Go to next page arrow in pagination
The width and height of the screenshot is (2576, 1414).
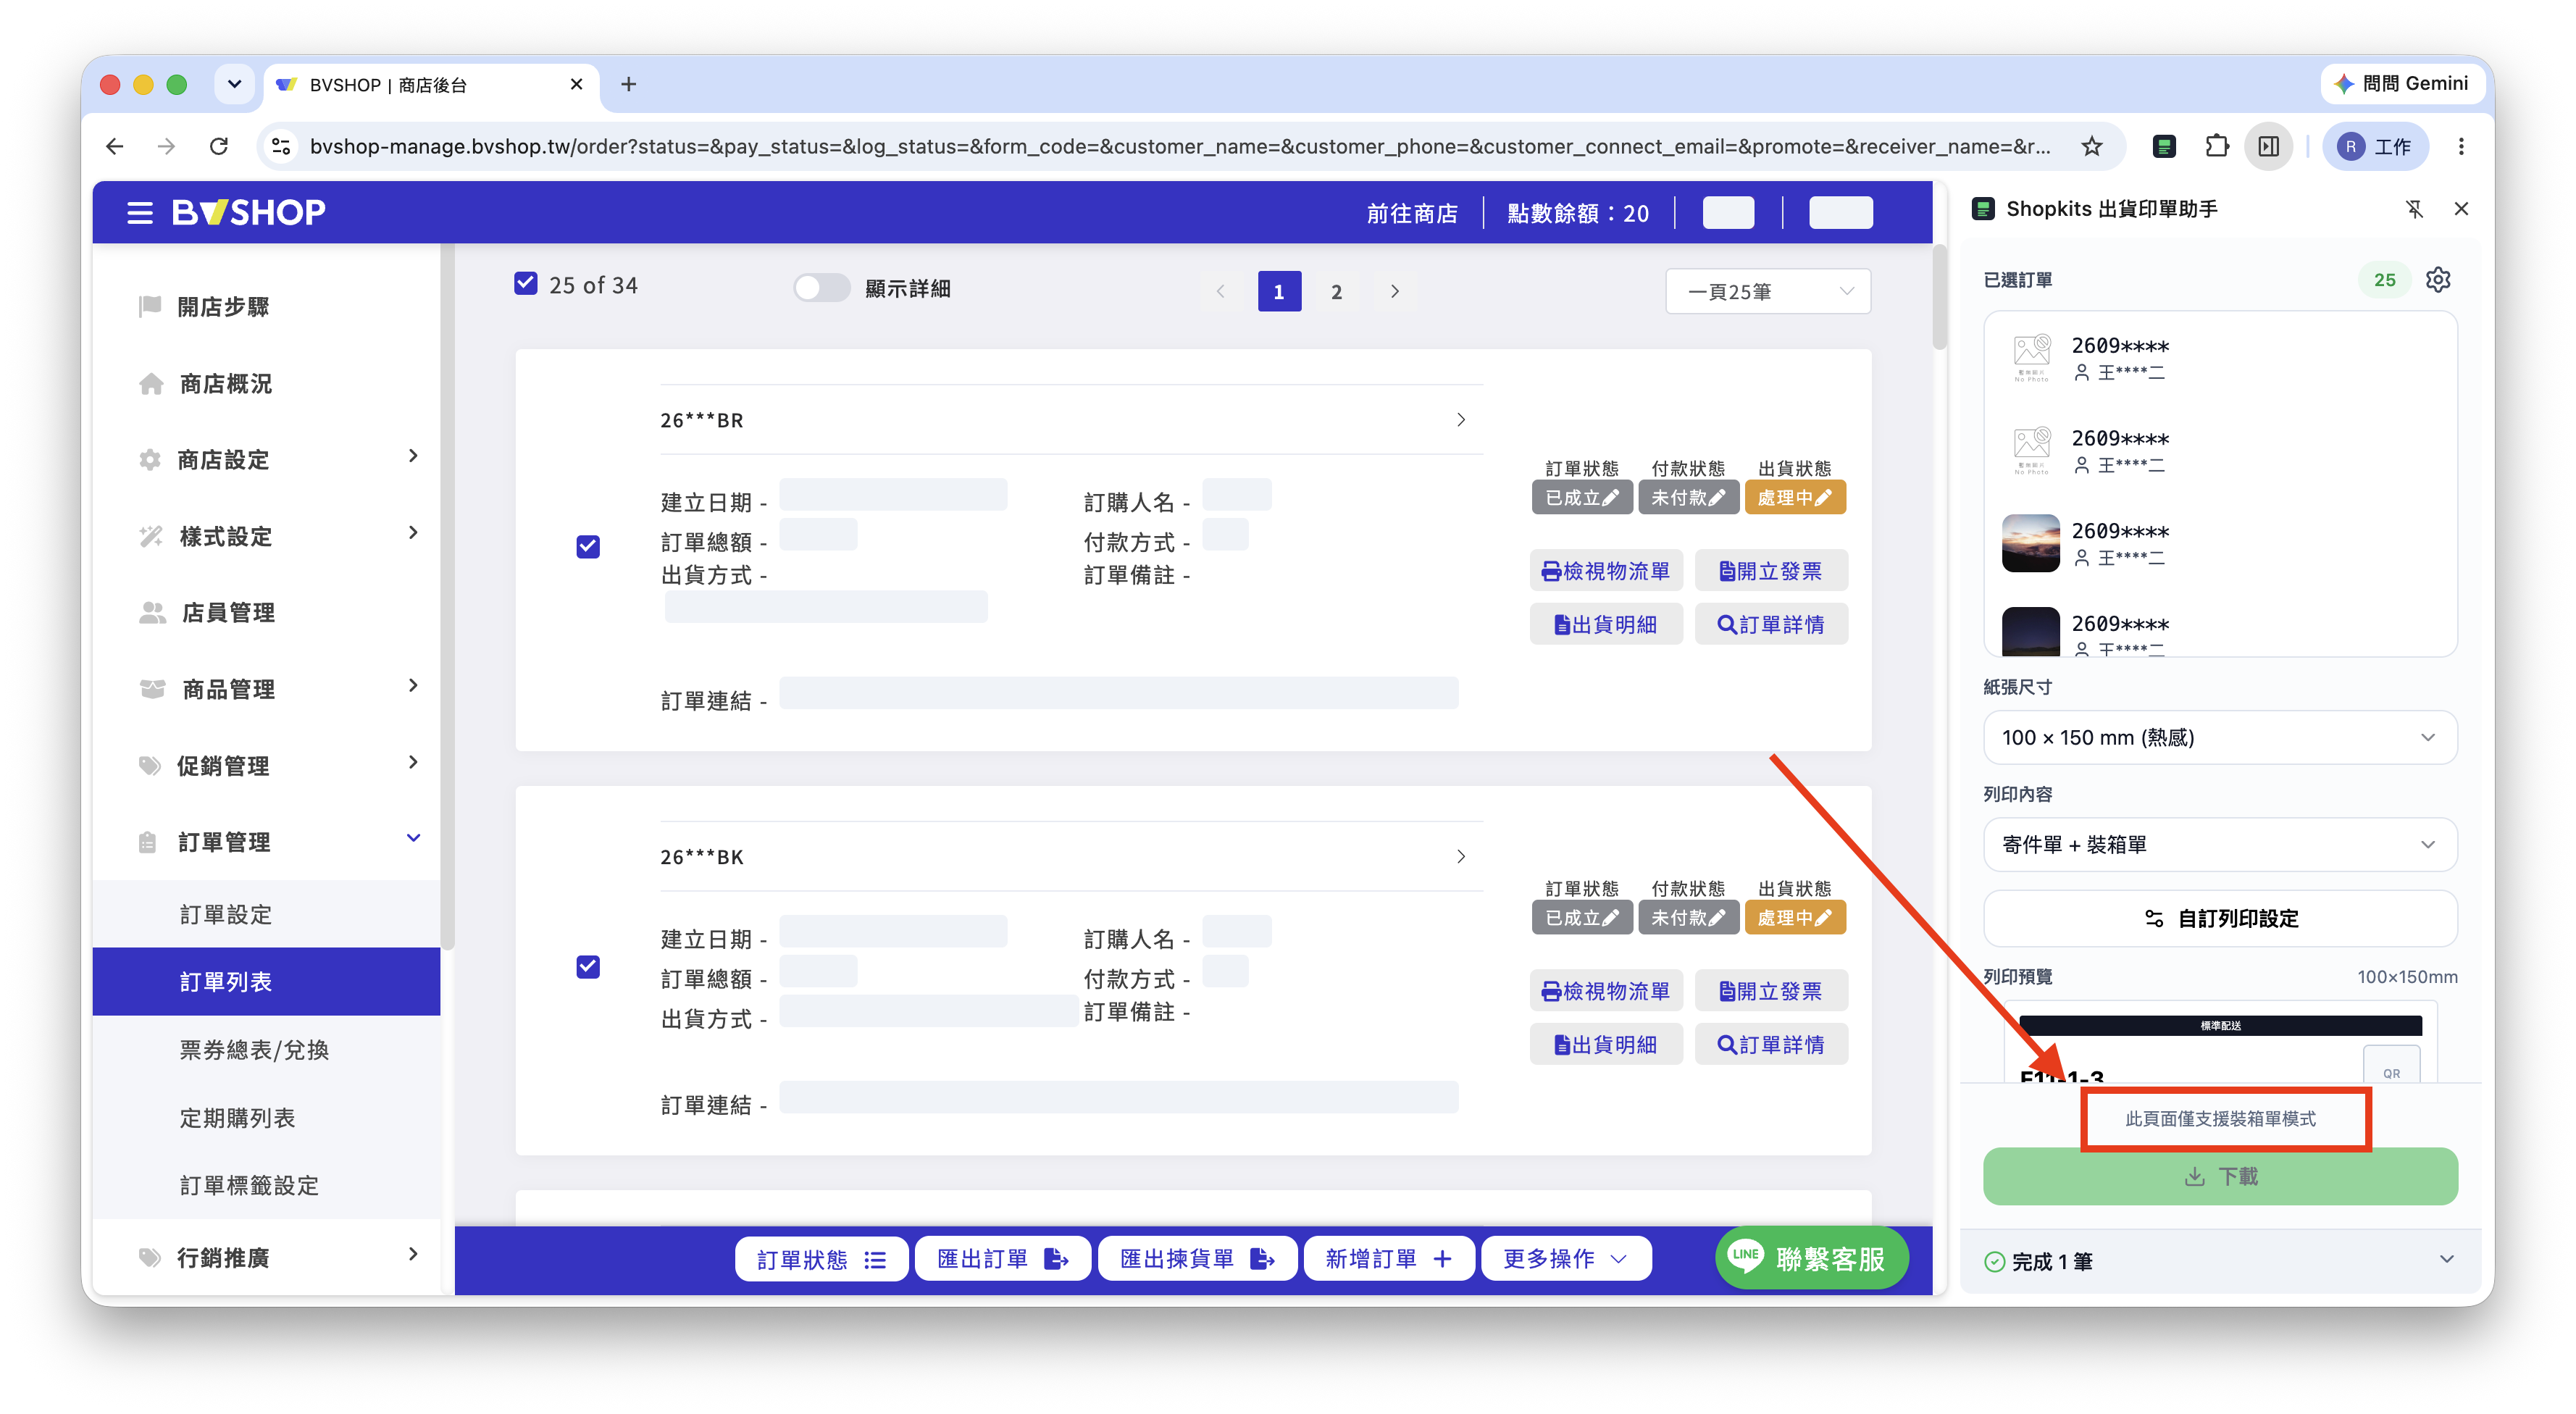(1394, 292)
